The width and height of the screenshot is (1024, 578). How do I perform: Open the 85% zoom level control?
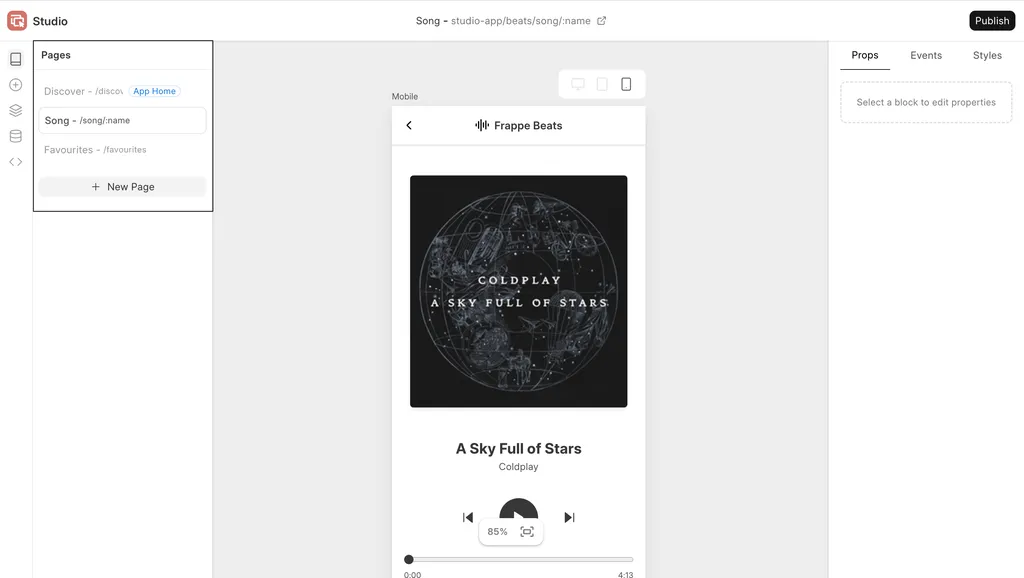click(497, 532)
